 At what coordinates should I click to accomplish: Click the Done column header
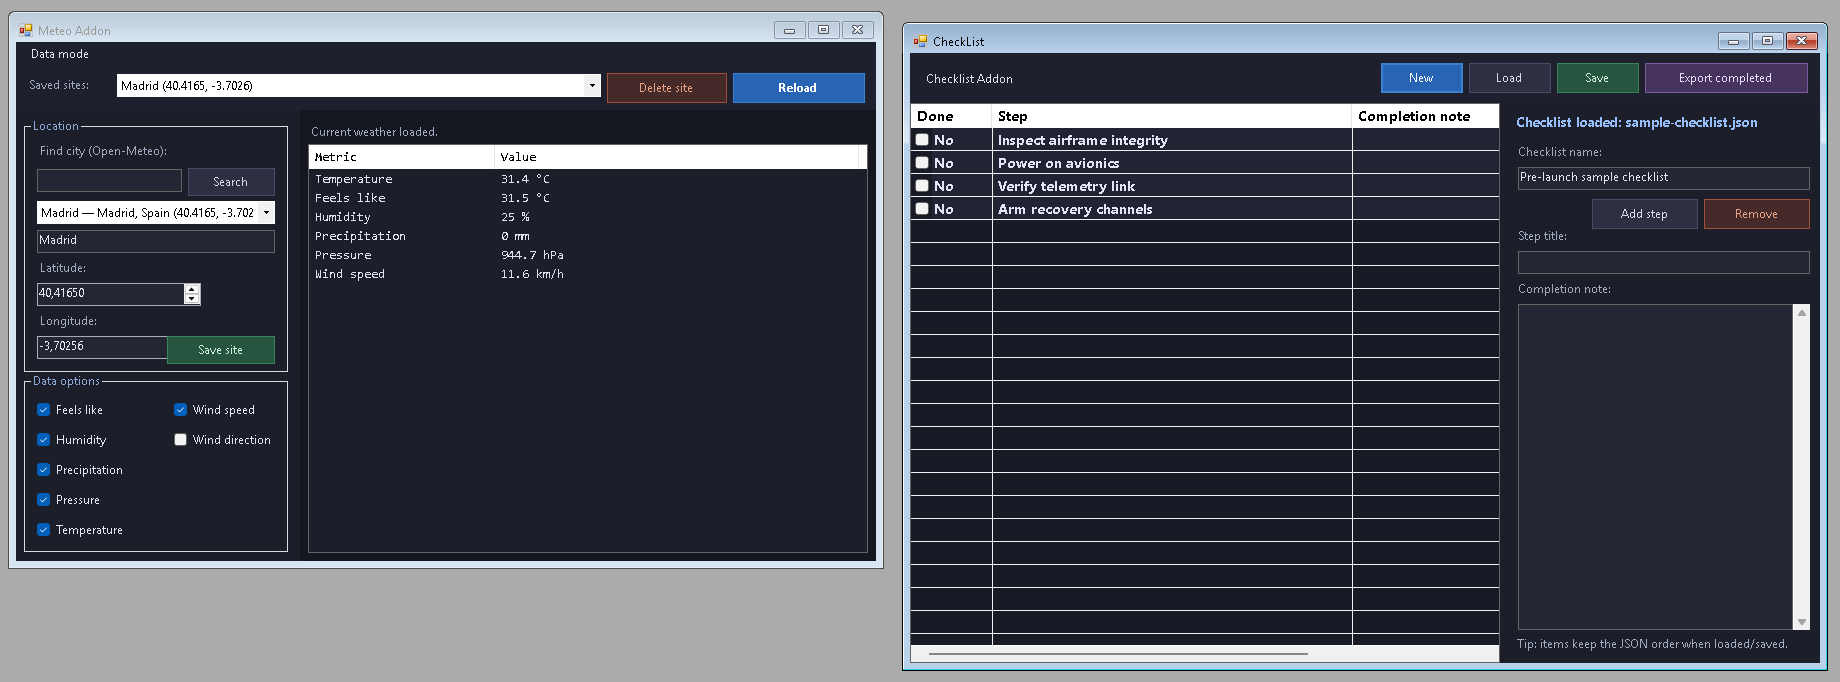click(951, 116)
